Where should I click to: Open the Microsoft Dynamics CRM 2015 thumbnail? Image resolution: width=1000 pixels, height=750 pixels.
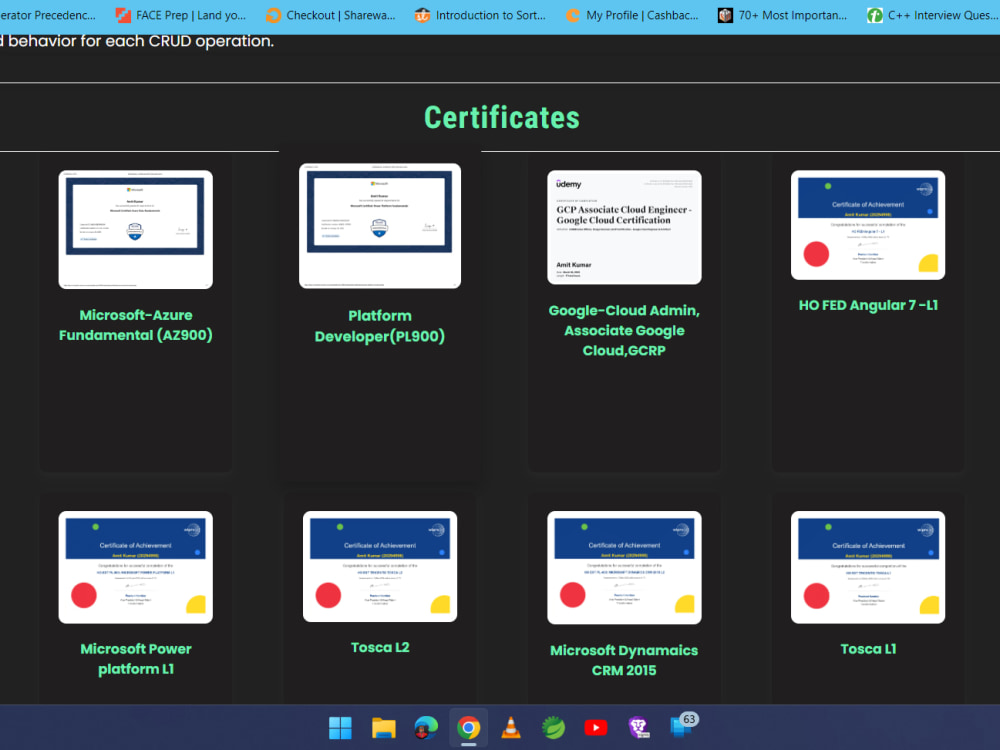(x=624, y=568)
